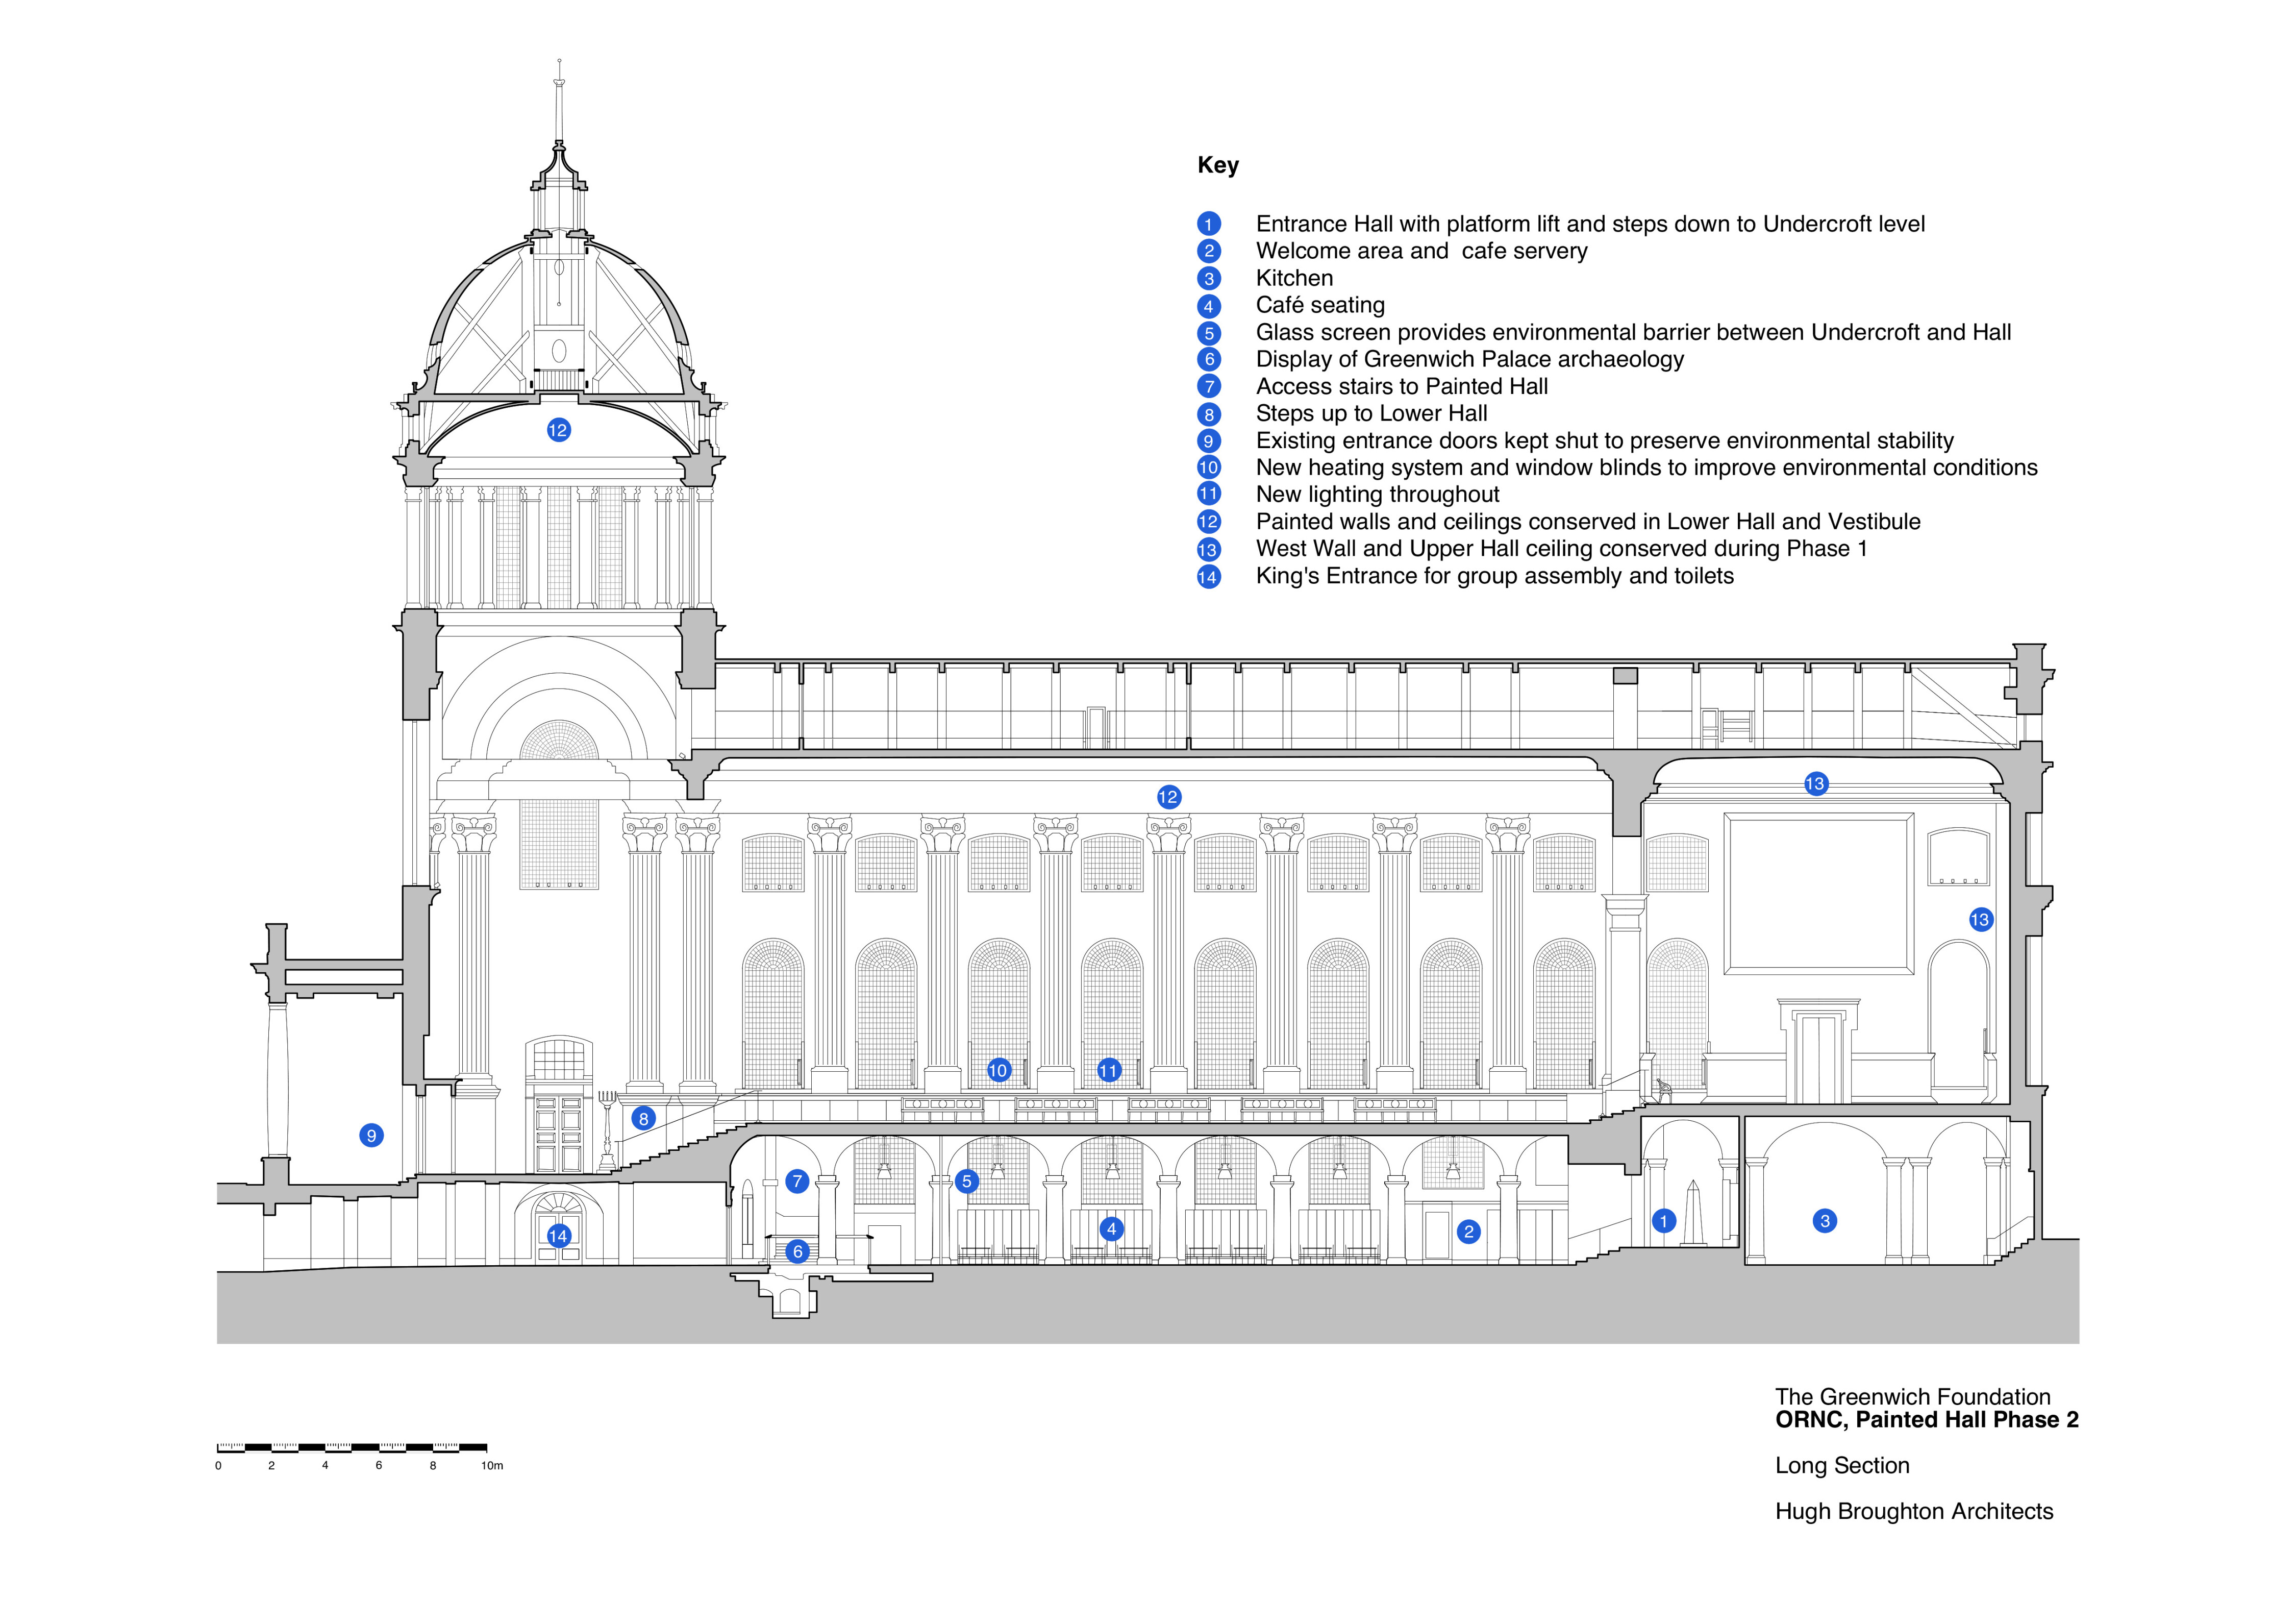The height and width of the screenshot is (1624, 2296).
Task: Click marker 13 on the West Wall
Action: click(1980, 919)
